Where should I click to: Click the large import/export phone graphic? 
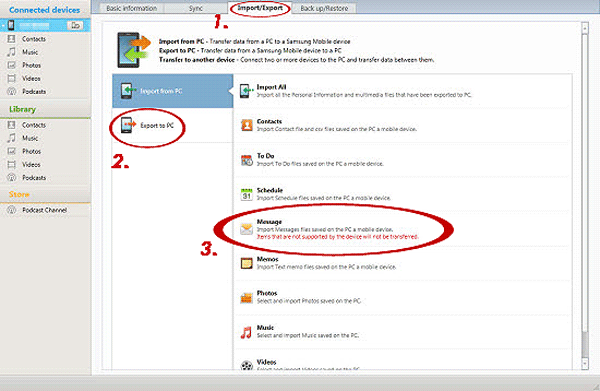point(134,50)
